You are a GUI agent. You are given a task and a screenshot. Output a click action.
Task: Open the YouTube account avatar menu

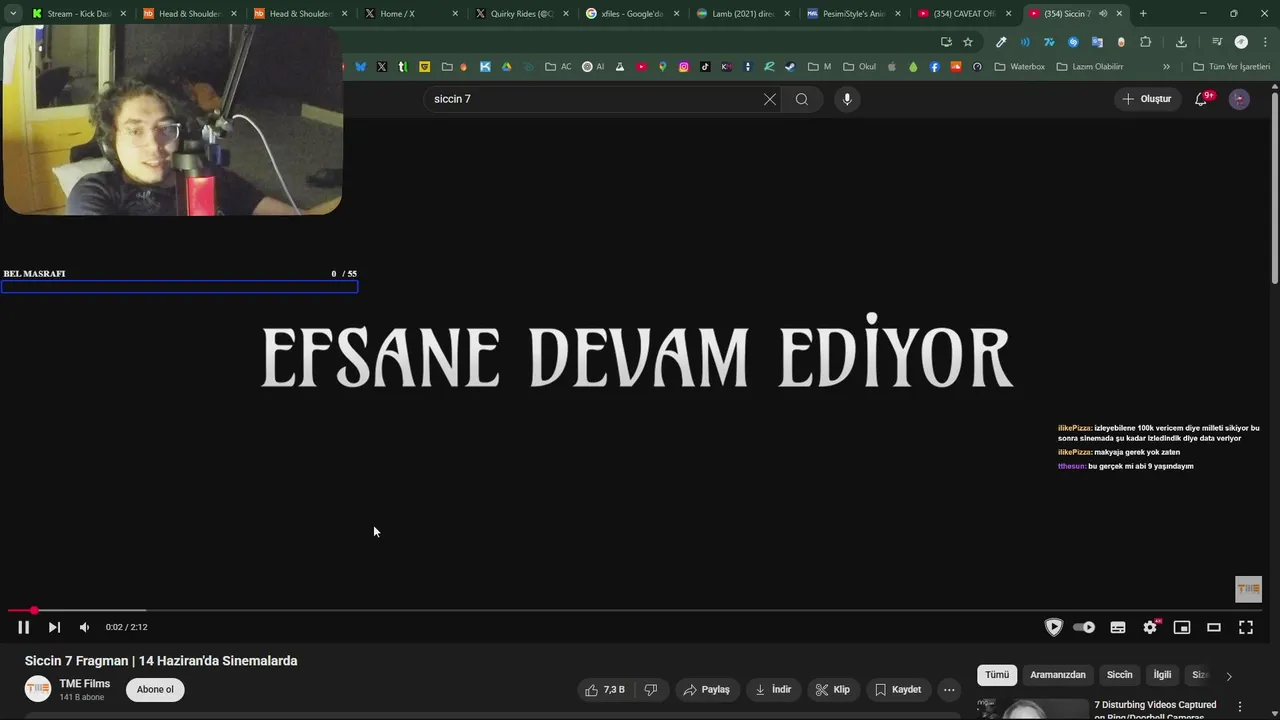pos(1239,99)
